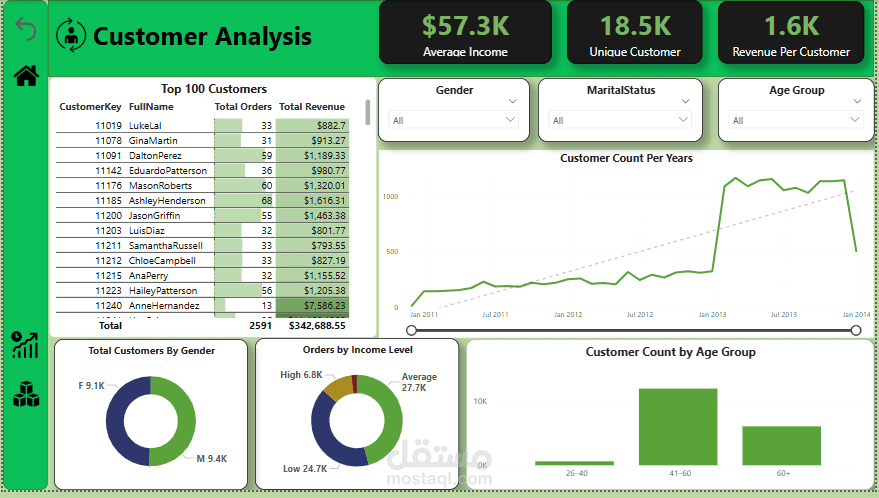Open the product boxes page icon
The height and width of the screenshot is (498, 879).
26,394
